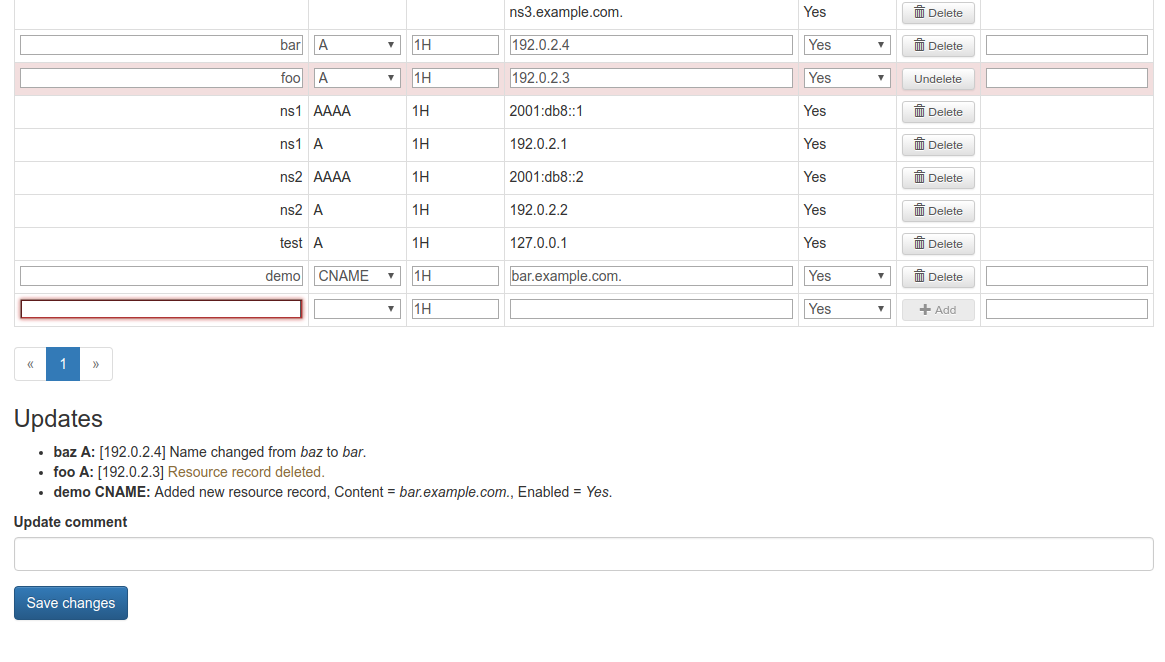Edit the TTL field of demo record

pos(455,276)
